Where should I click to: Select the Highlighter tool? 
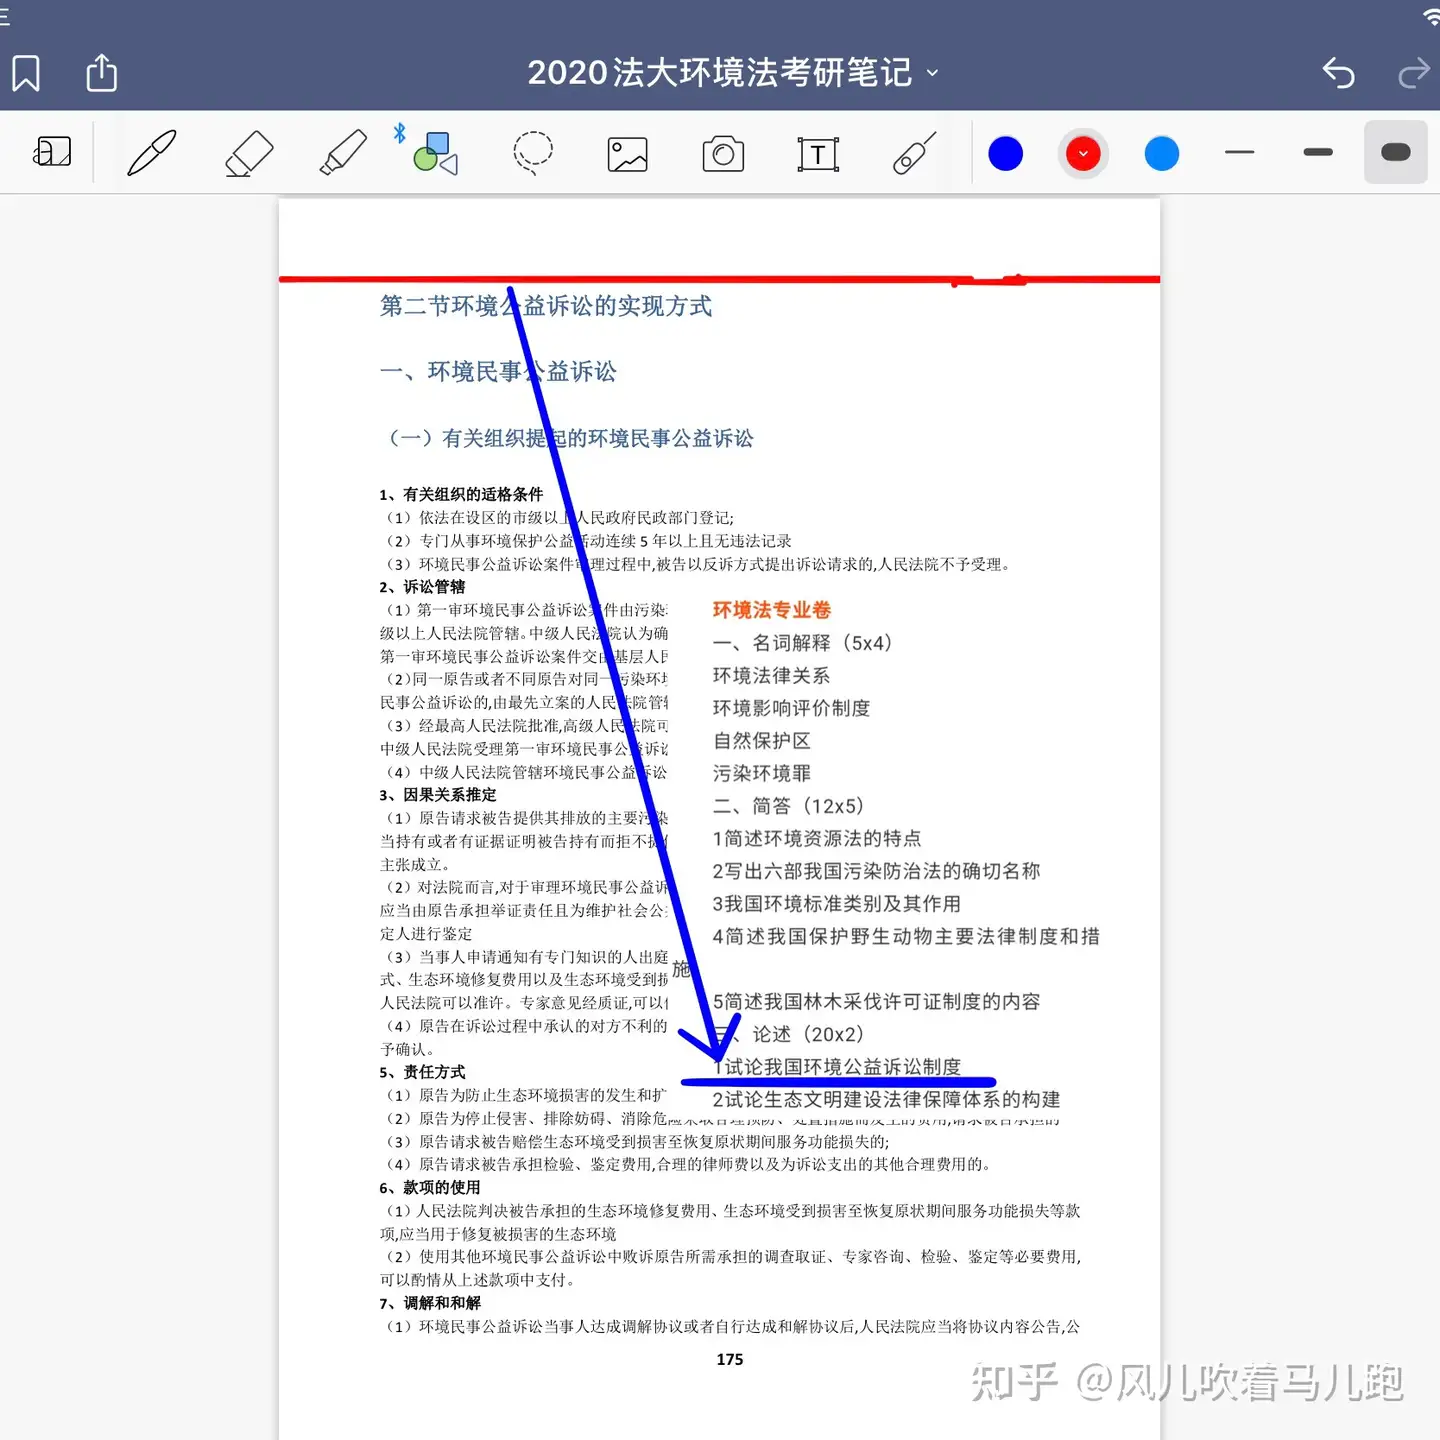pos(343,153)
